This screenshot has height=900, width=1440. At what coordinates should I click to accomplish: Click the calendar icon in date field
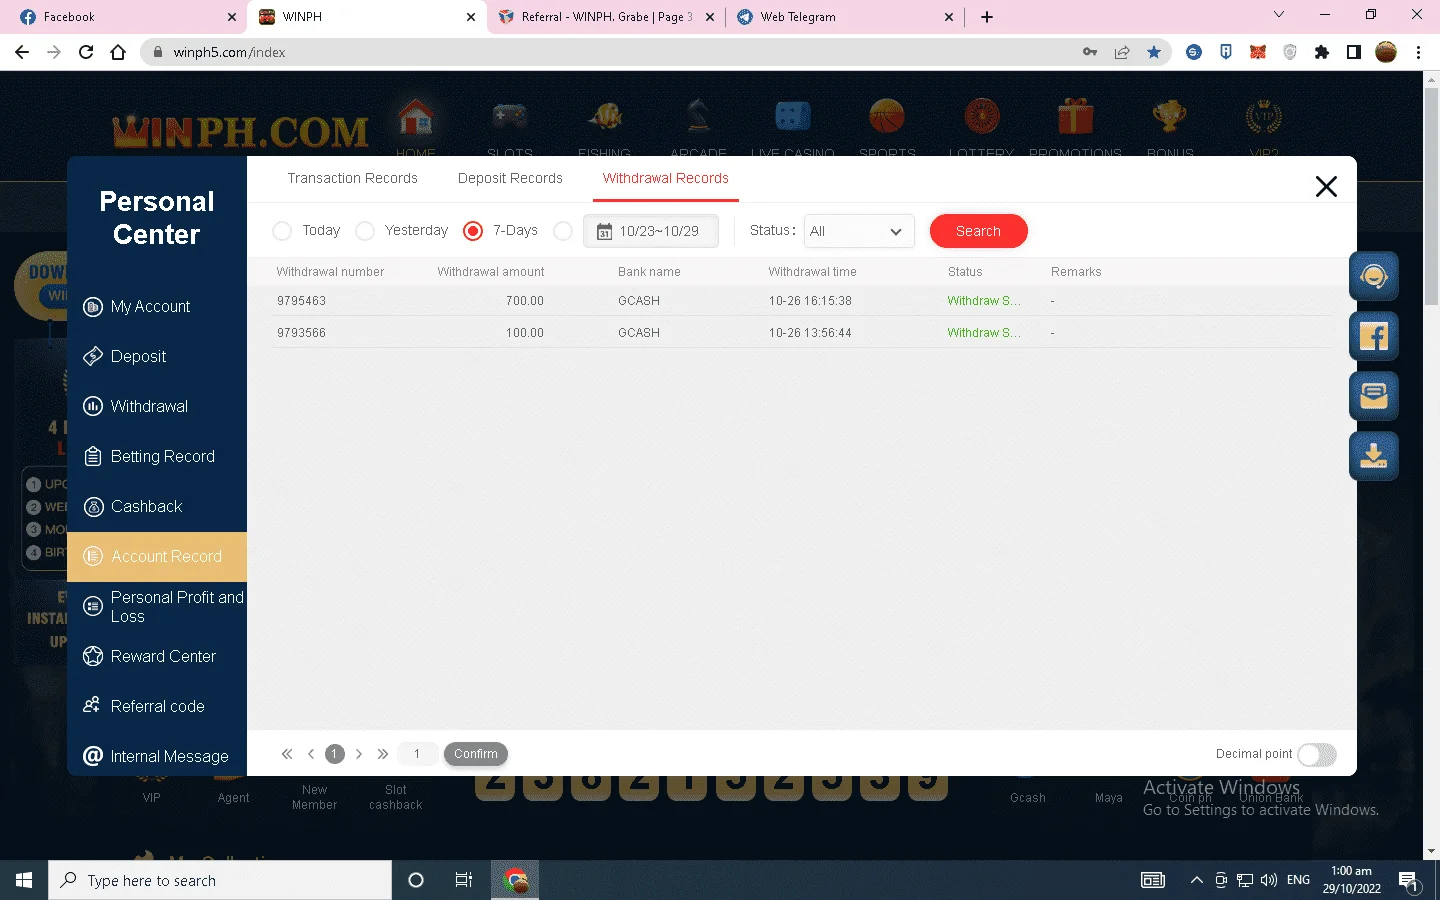pyautogui.click(x=604, y=231)
